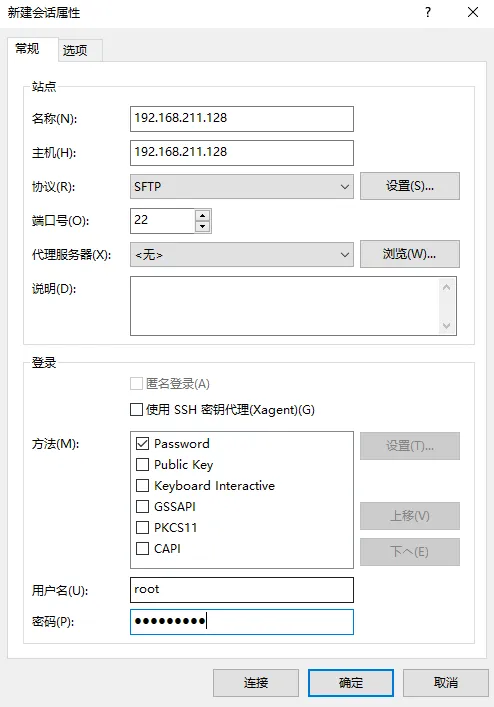Expand the 代理服务器 dropdown list
Image resolution: width=494 pixels, height=707 pixels.
(x=242, y=255)
